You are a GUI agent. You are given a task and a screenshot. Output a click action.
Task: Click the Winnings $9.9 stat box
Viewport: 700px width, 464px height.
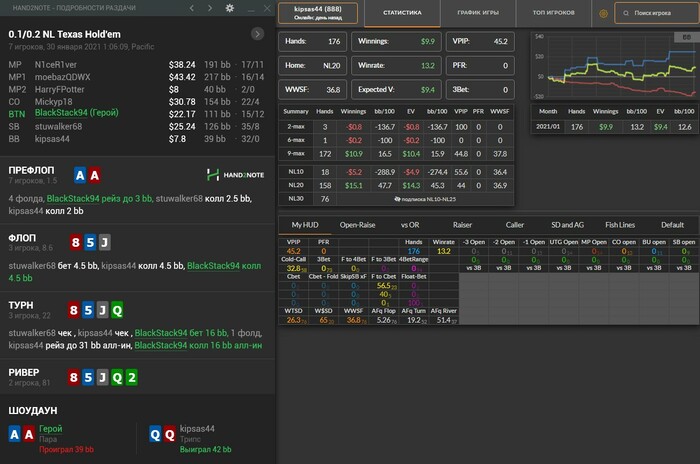(x=396, y=42)
